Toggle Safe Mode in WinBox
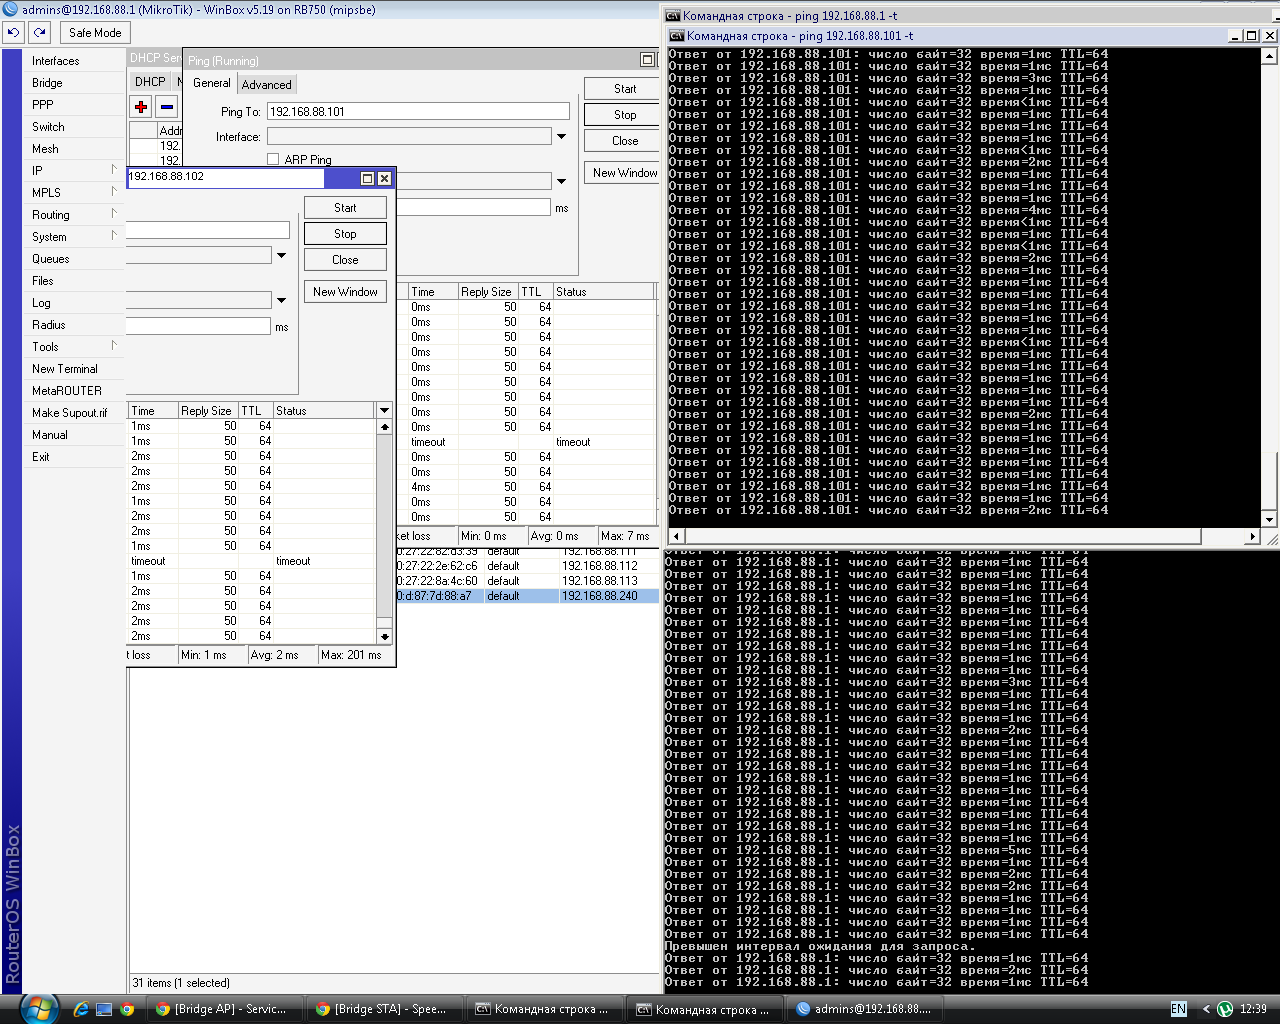1280x1024 pixels. point(95,33)
